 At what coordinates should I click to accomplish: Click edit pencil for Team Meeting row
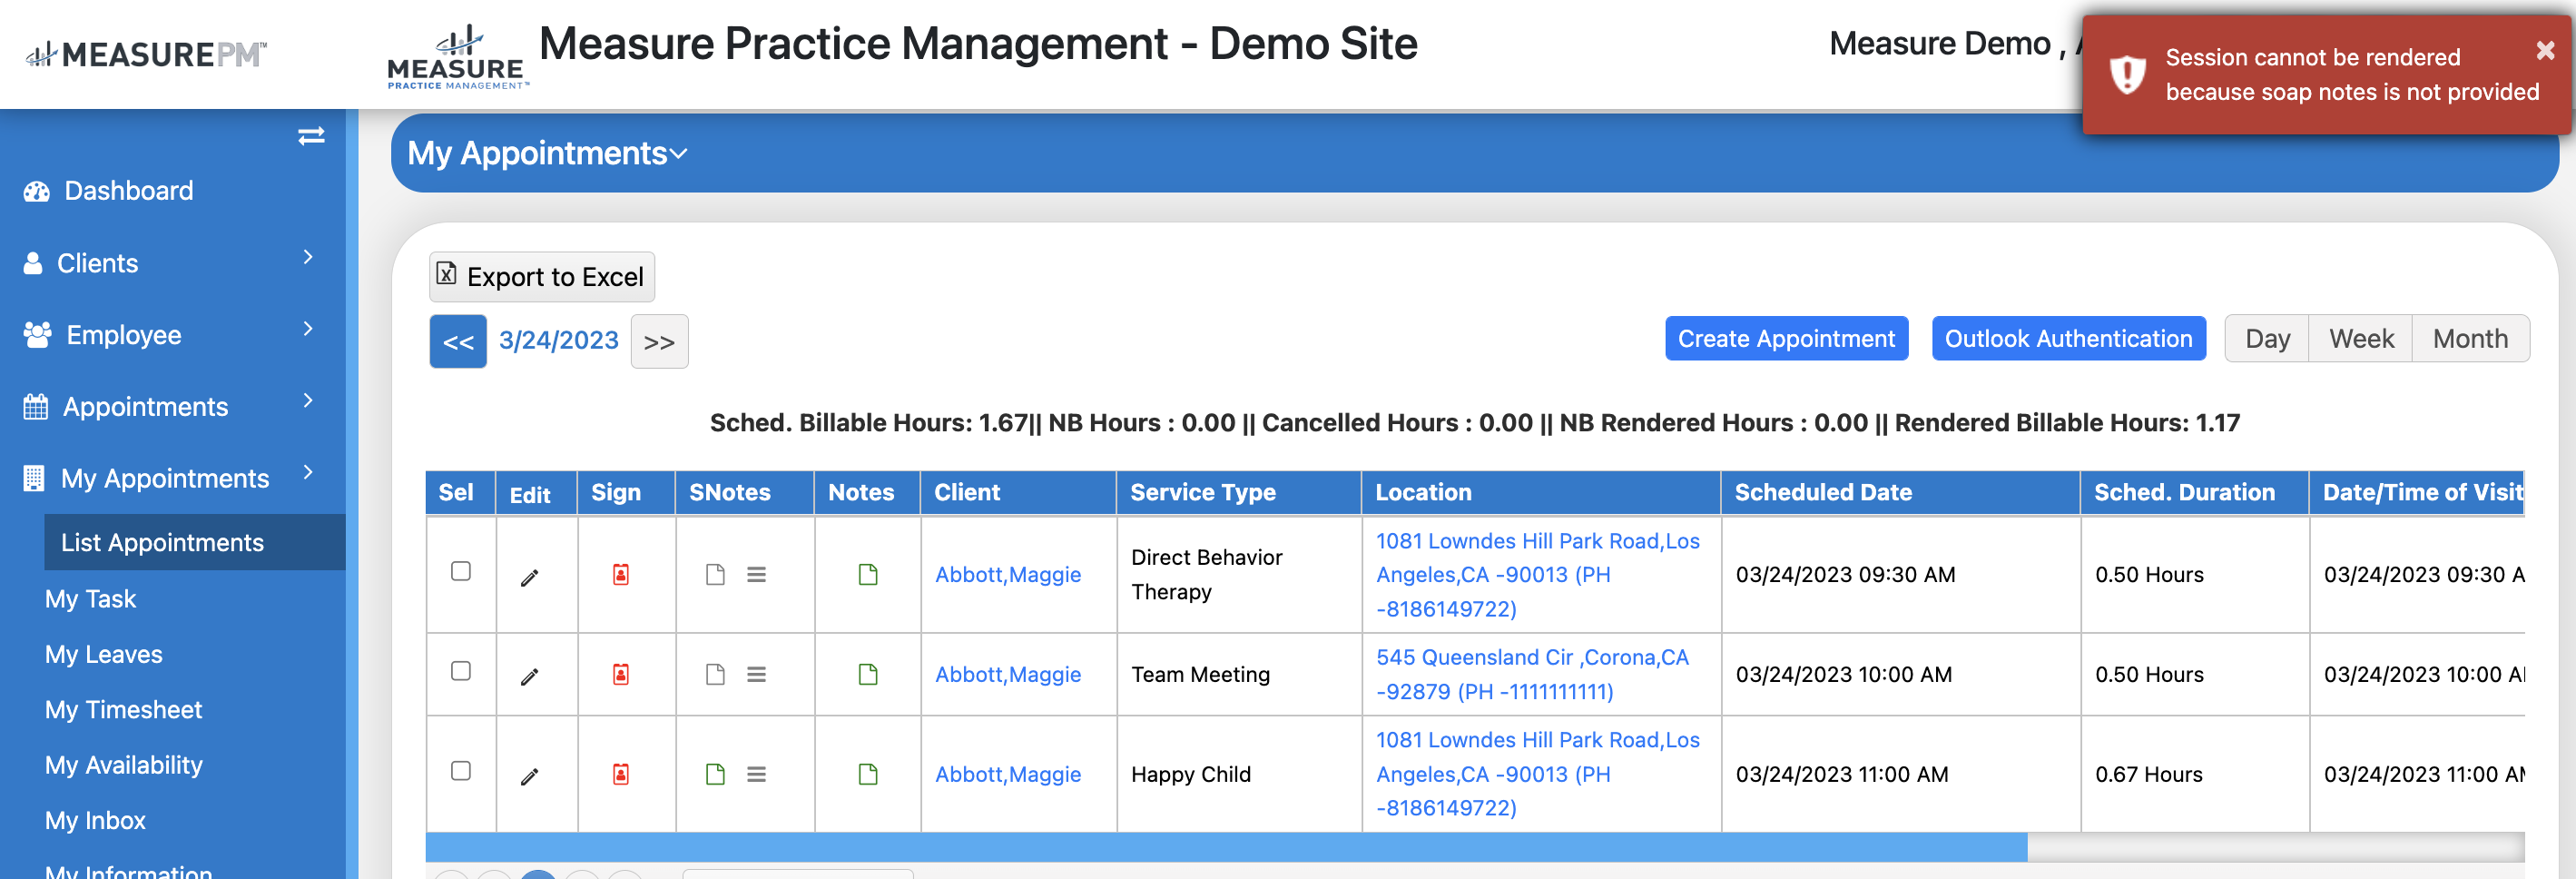[530, 677]
